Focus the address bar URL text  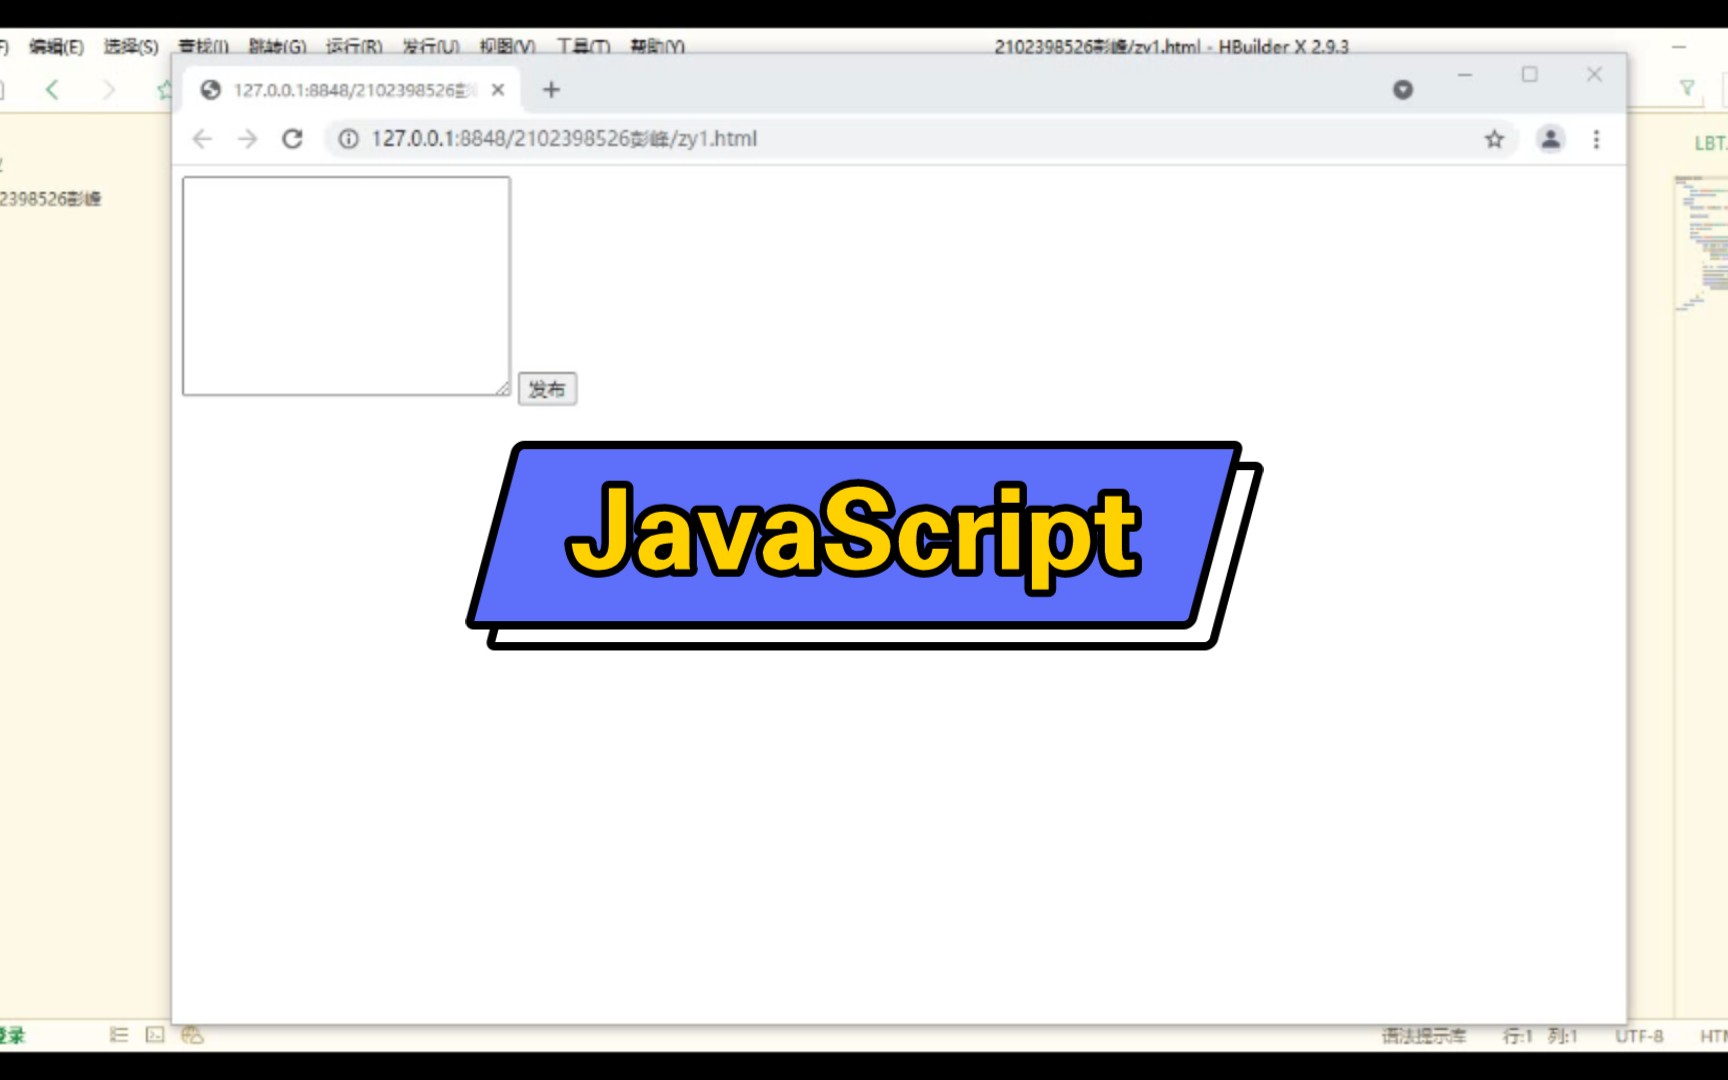(564, 139)
